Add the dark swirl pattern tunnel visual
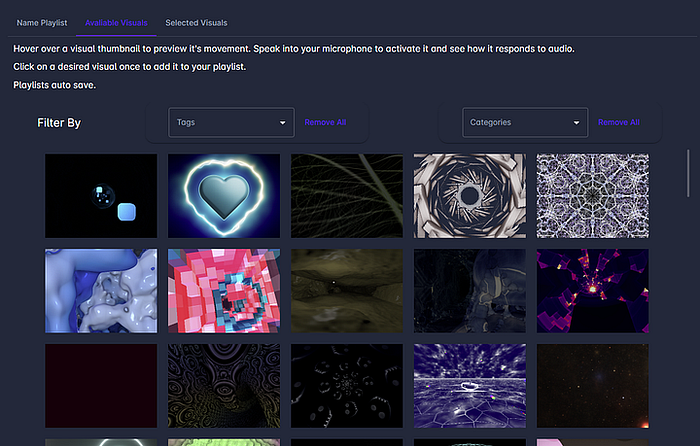 coord(224,386)
